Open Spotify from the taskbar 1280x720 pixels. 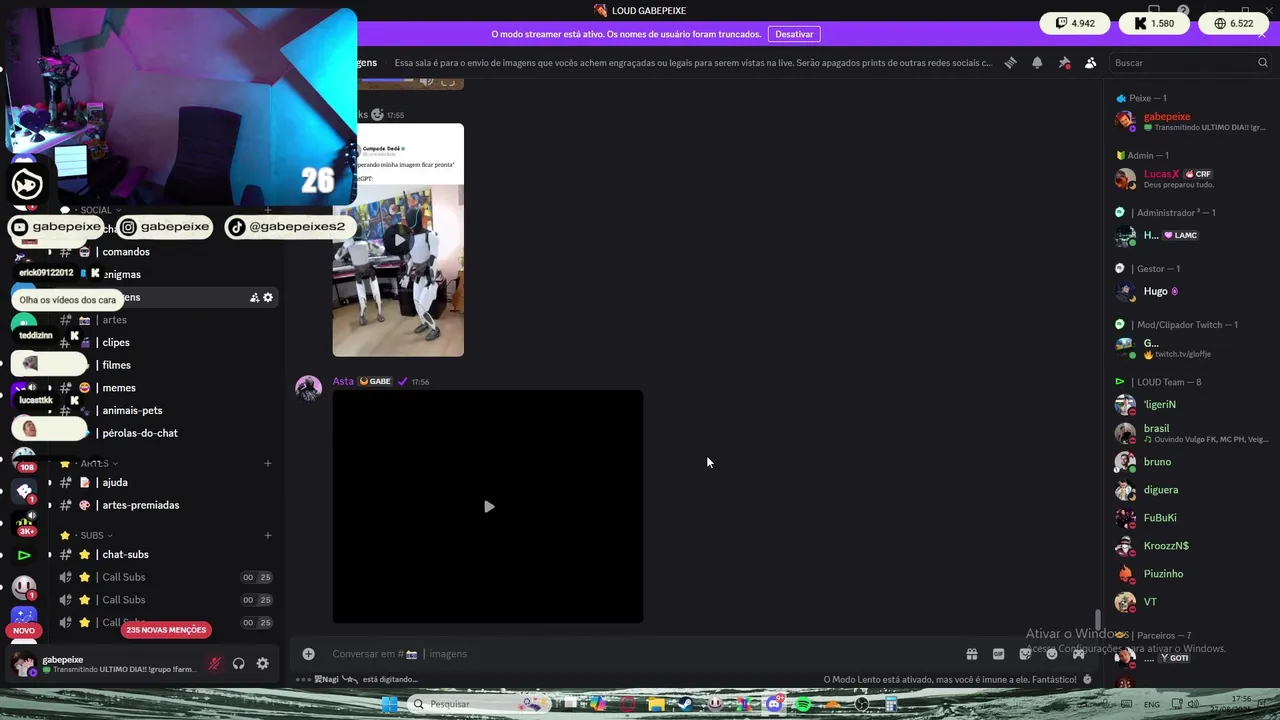coord(803,704)
